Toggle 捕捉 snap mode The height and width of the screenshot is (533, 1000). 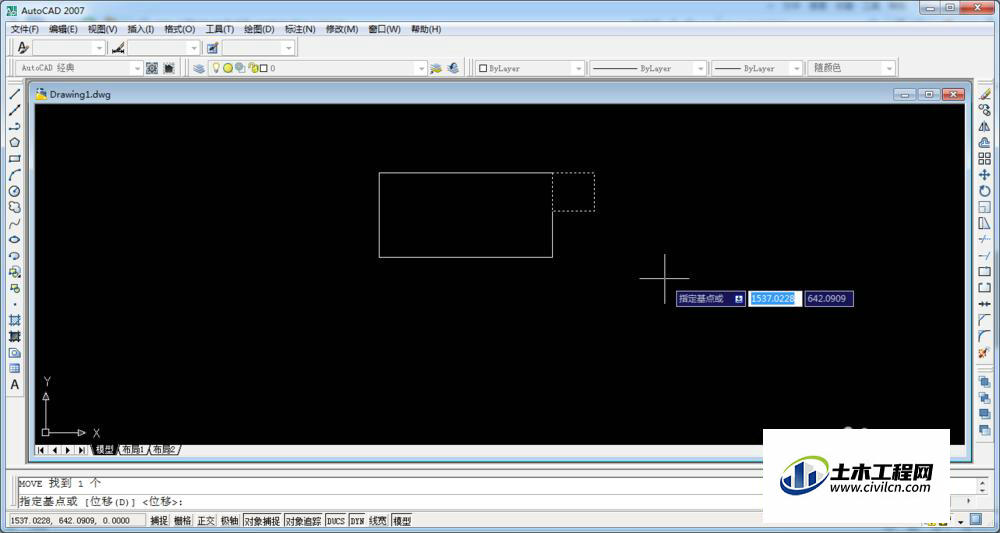(159, 521)
